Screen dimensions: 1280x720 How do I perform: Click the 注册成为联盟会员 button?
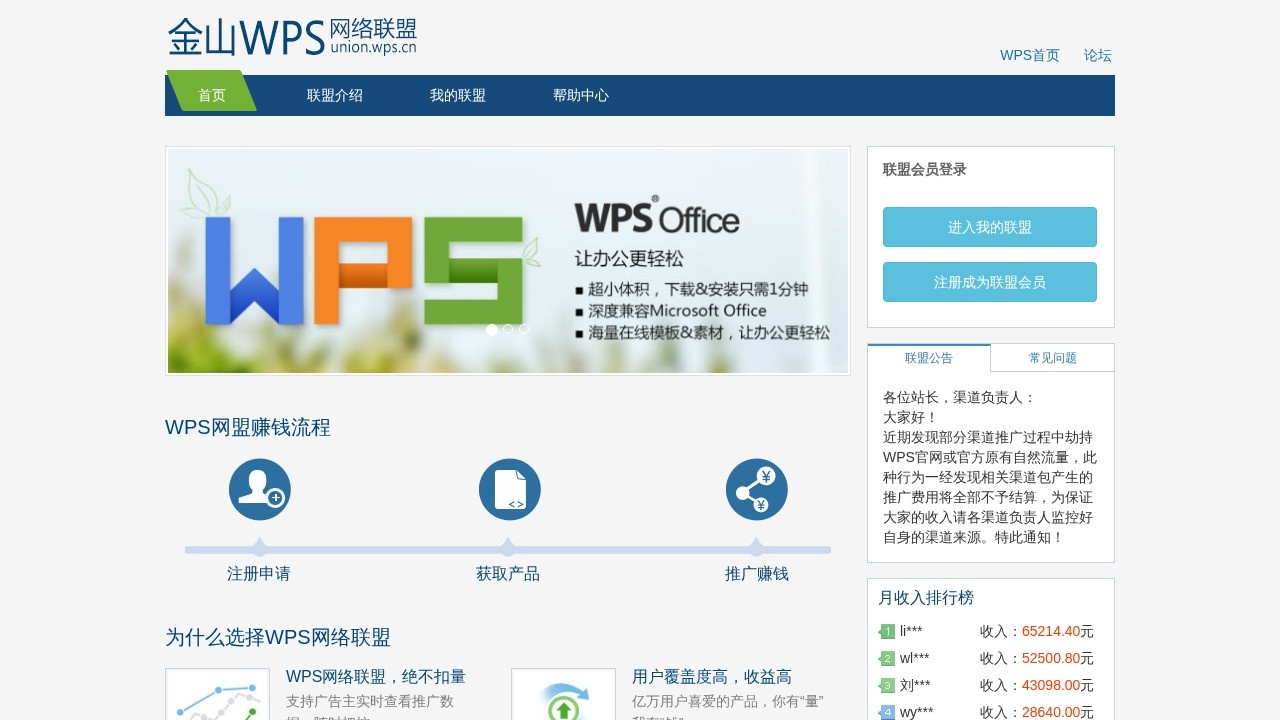(989, 282)
